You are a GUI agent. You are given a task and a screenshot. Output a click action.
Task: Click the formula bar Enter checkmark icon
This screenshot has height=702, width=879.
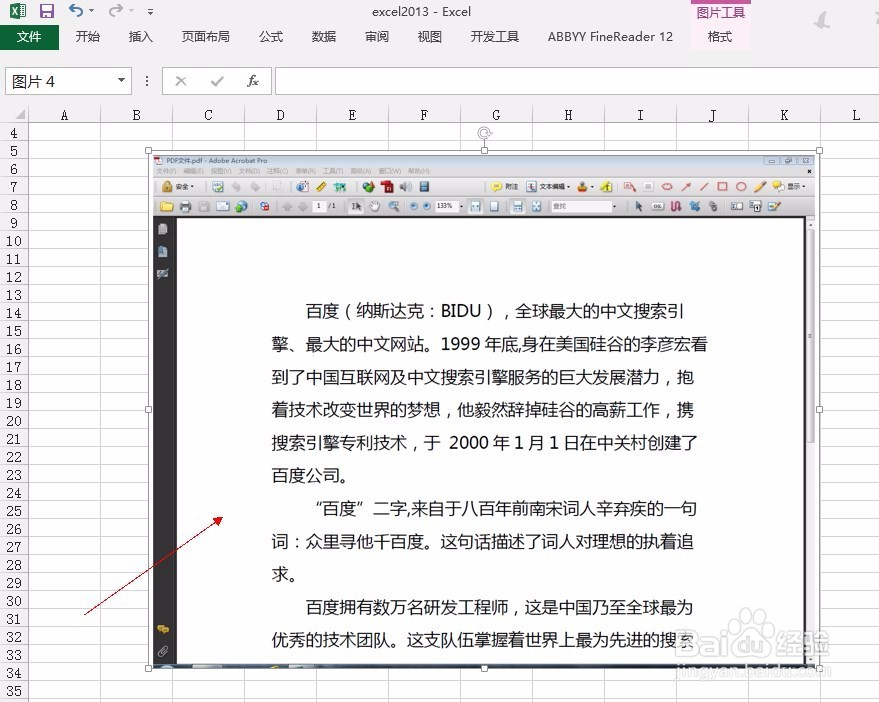[217, 81]
